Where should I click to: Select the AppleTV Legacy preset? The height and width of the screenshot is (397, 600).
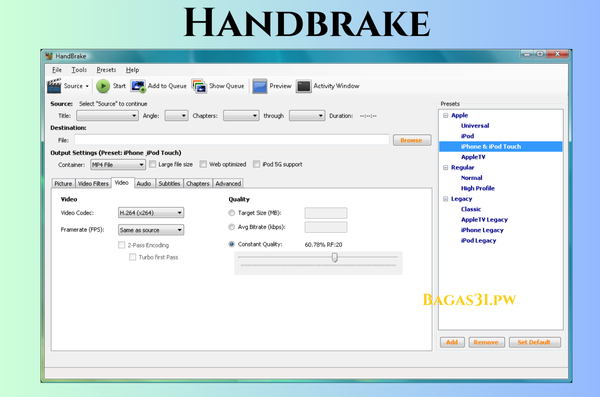click(x=484, y=219)
